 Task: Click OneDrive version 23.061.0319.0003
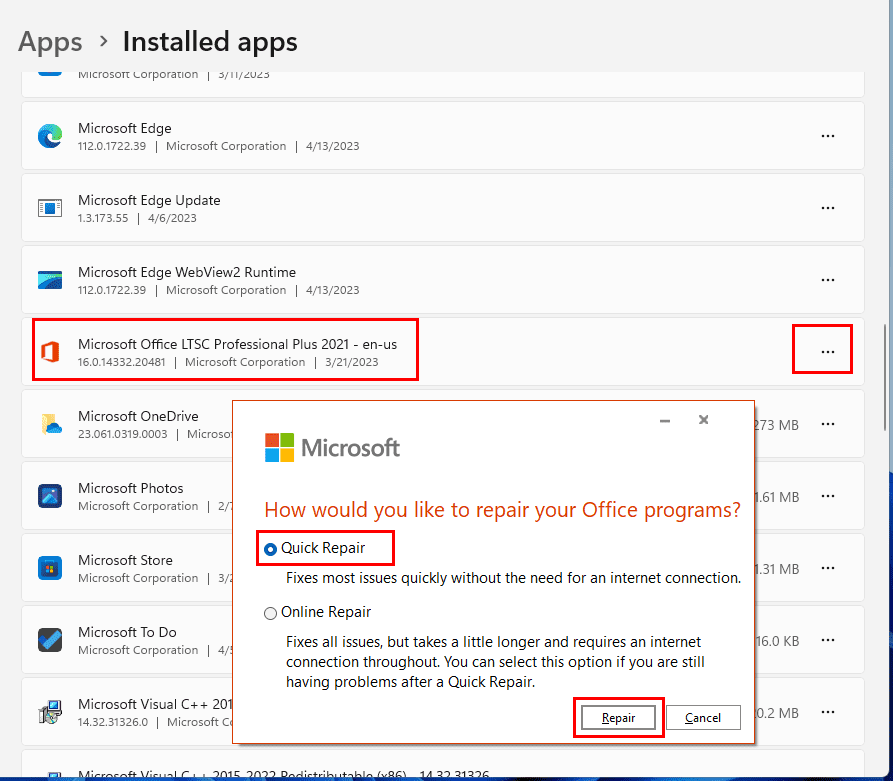coord(122,434)
